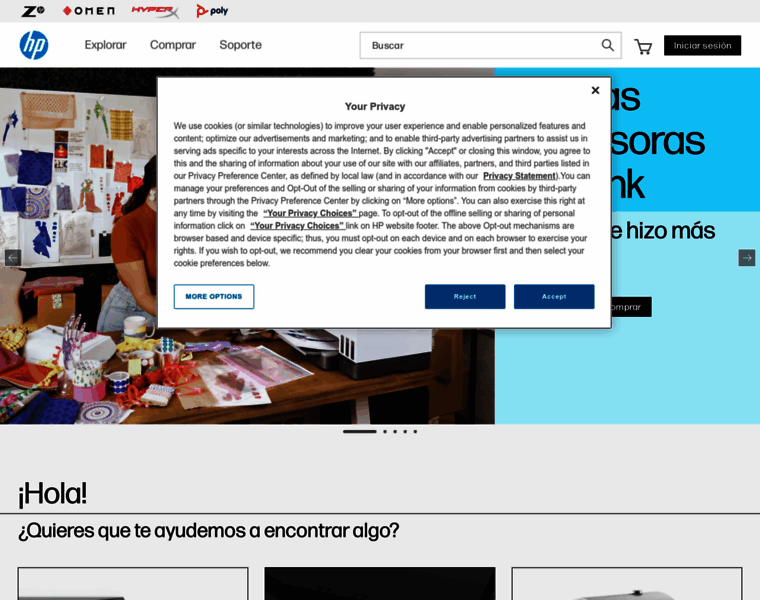Accept cookies with the Accept button
Image resolution: width=760 pixels, height=600 pixels.
point(554,296)
